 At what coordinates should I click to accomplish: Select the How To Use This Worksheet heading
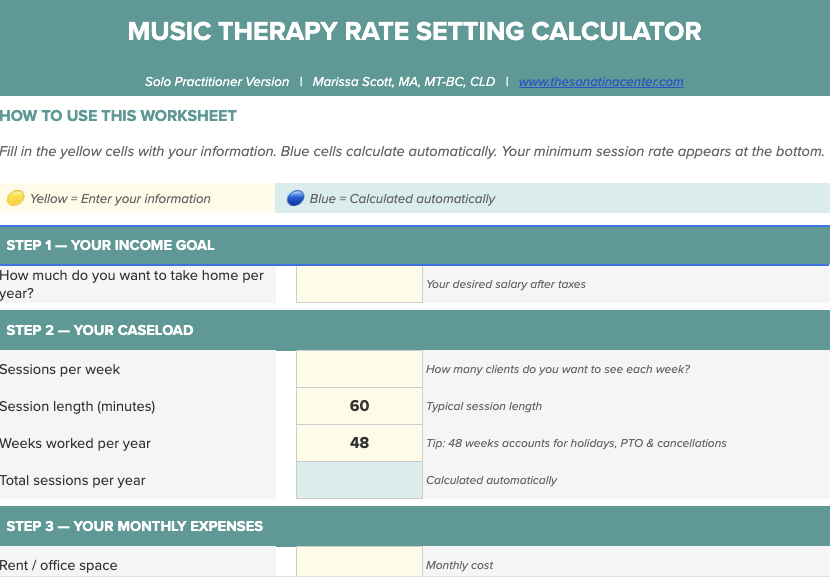[x=119, y=116]
